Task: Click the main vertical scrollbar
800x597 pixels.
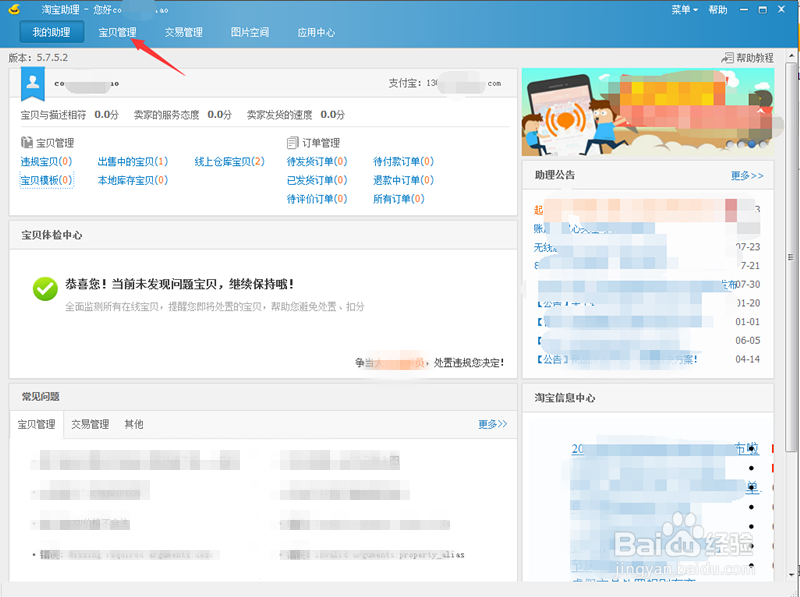Action: 791,258
